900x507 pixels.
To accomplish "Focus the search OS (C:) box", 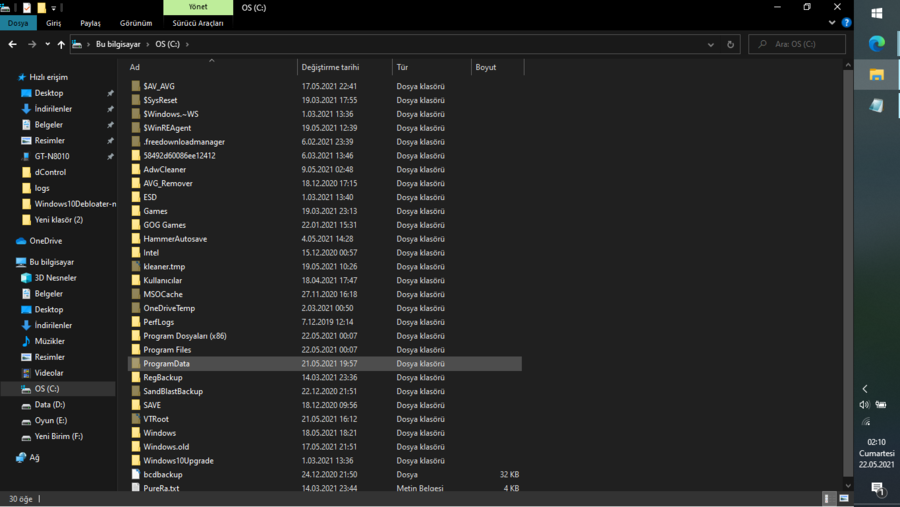I will coord(797,44).
